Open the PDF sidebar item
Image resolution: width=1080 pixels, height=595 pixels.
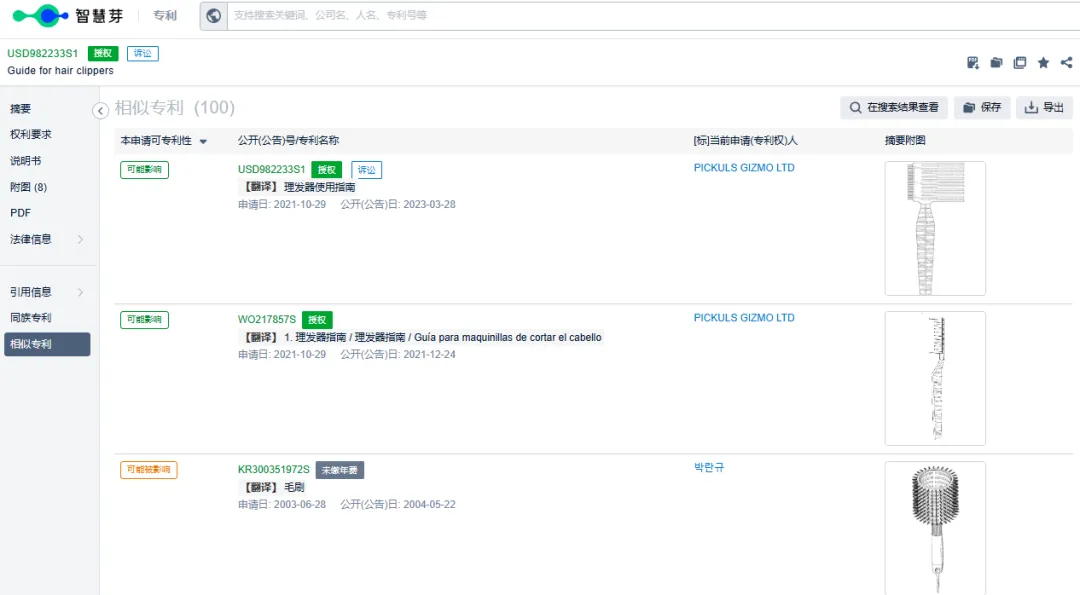point(20,213)
